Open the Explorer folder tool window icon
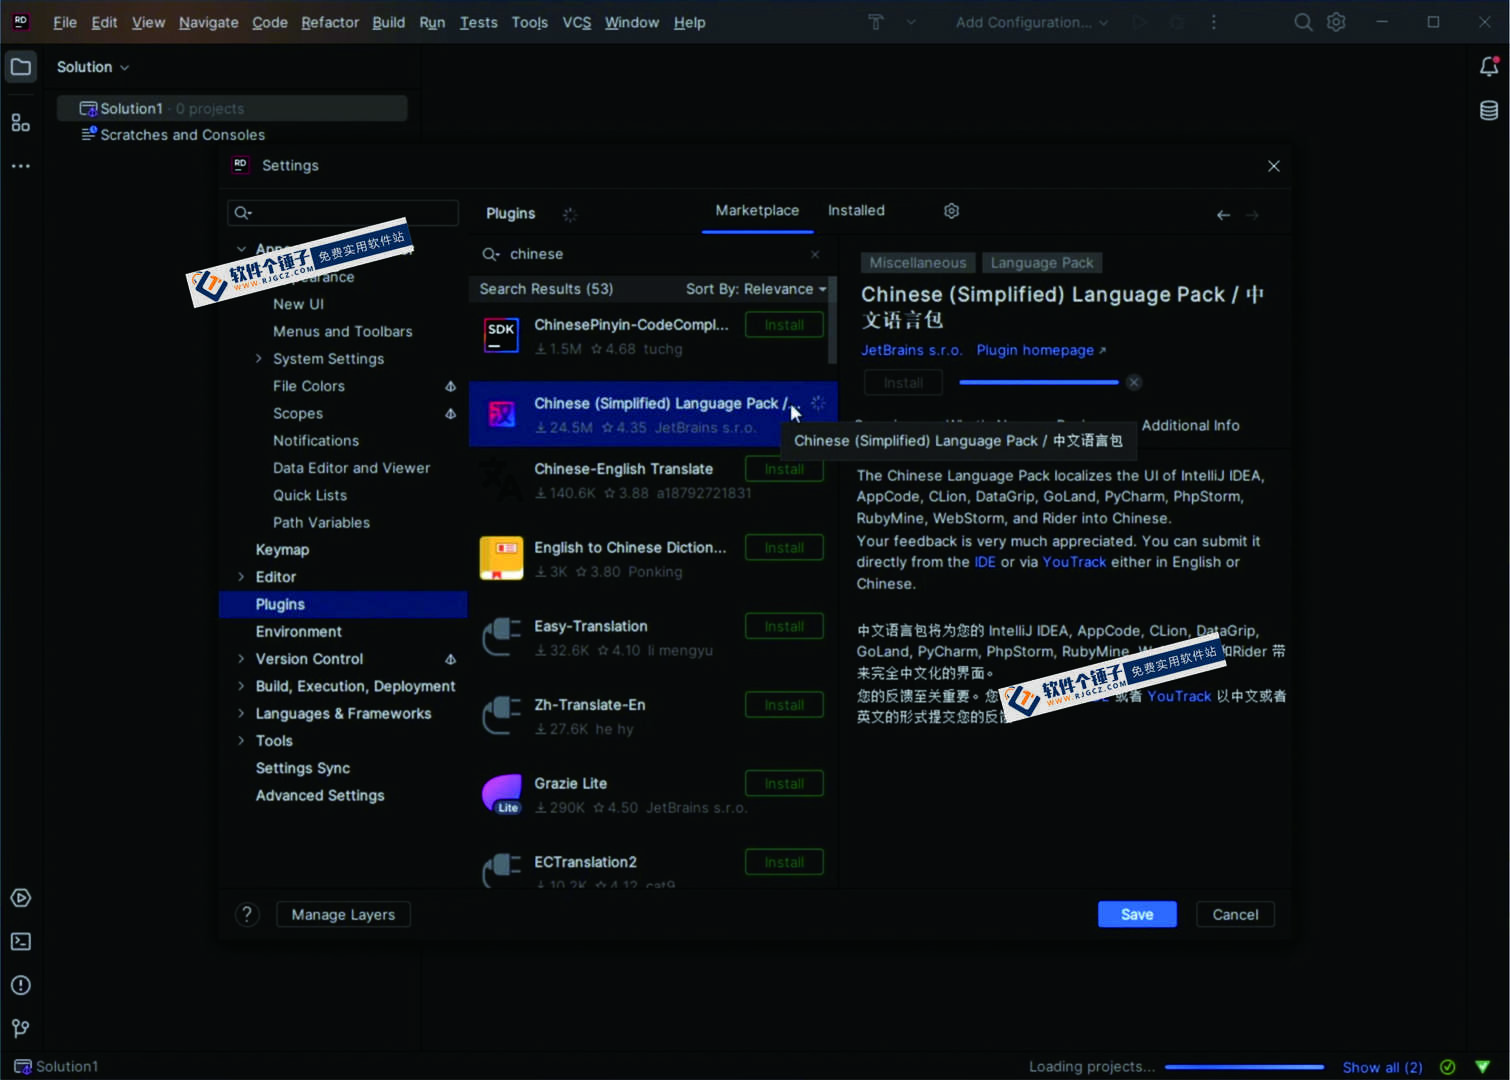This screenshot has width=1510, height=1080. pos(20,67)
